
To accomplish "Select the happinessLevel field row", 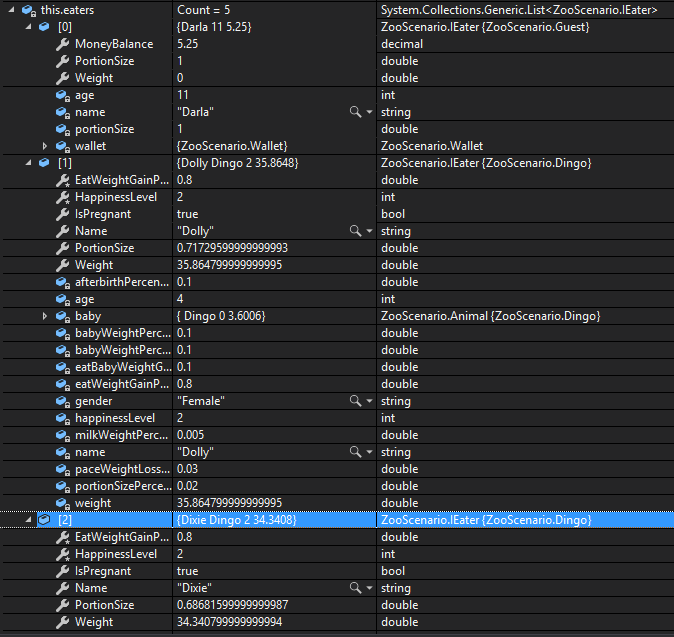I will [338, 418].
